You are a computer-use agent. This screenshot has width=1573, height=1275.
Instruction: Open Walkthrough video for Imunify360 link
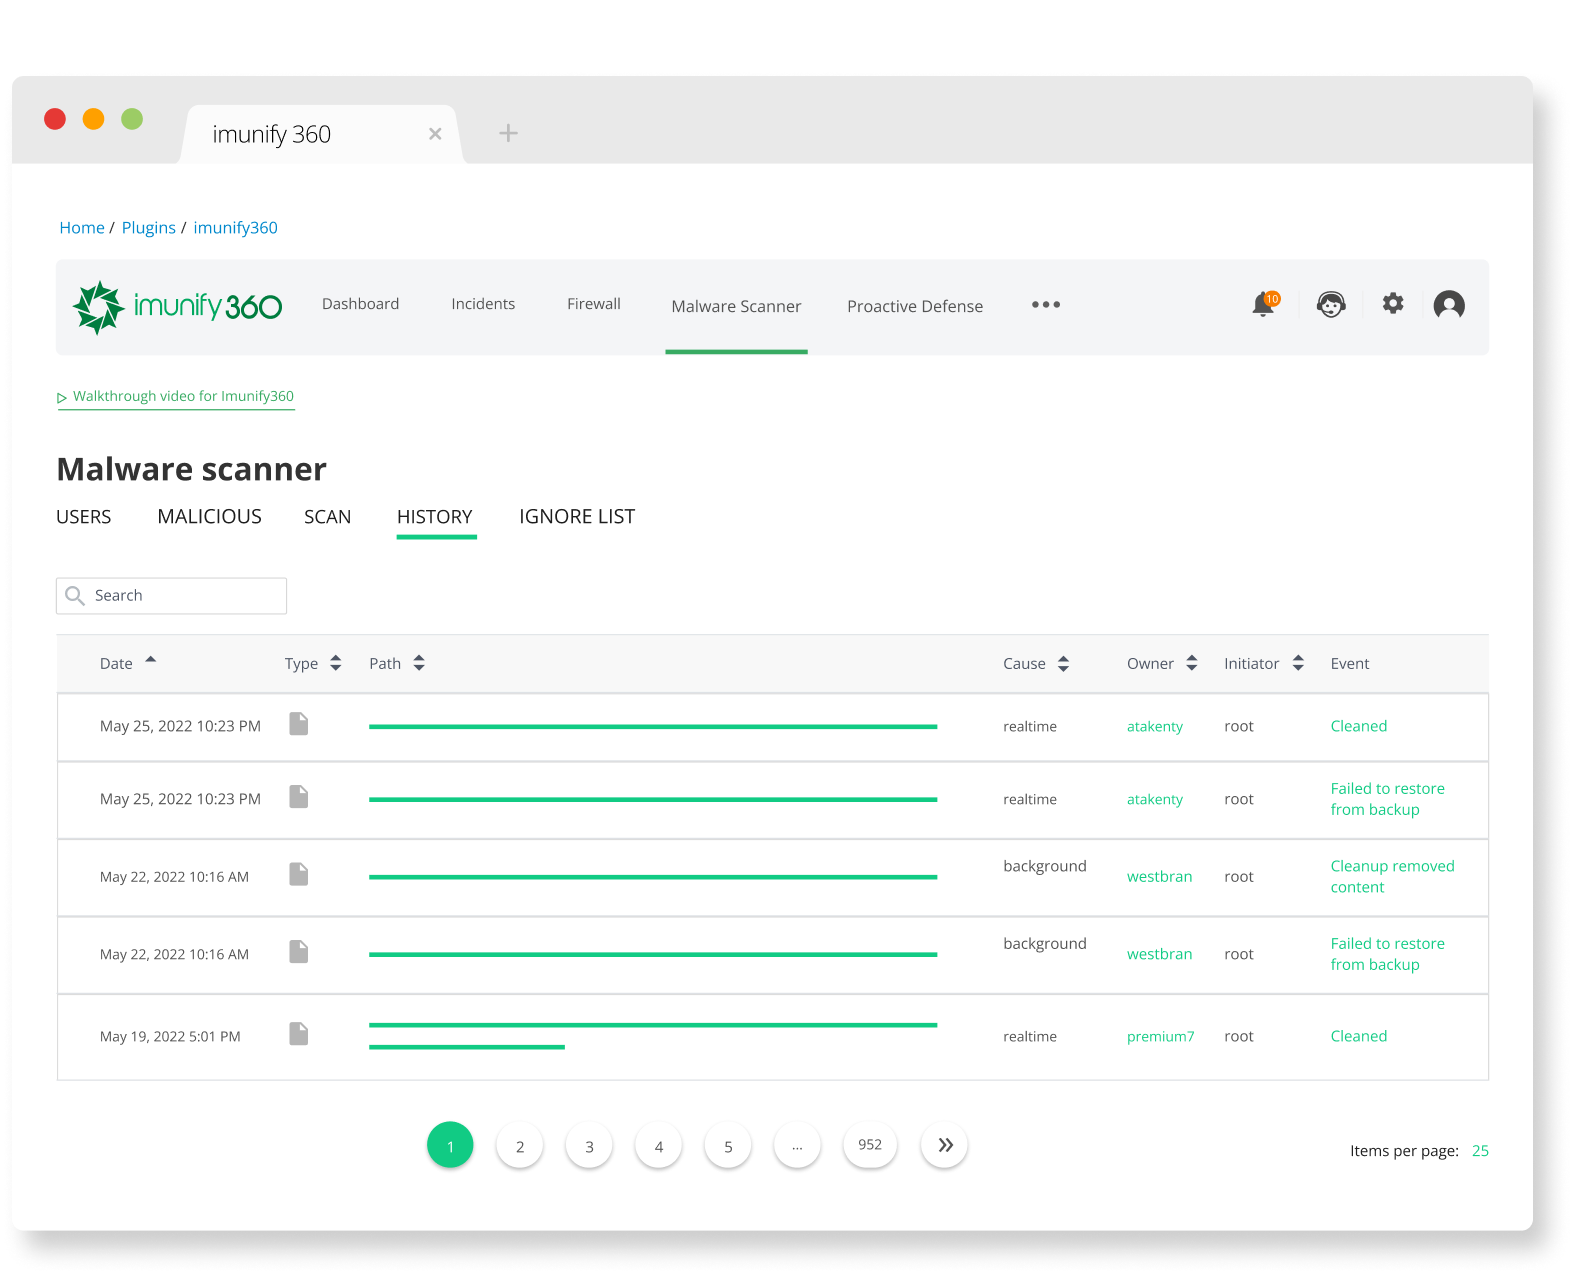[176, 397]
